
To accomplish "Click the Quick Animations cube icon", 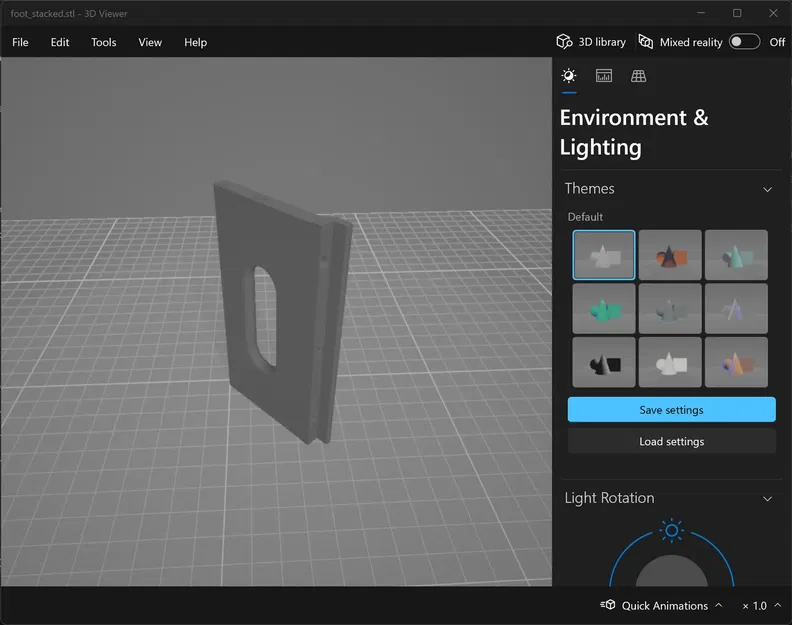I will tap(608, 605).
